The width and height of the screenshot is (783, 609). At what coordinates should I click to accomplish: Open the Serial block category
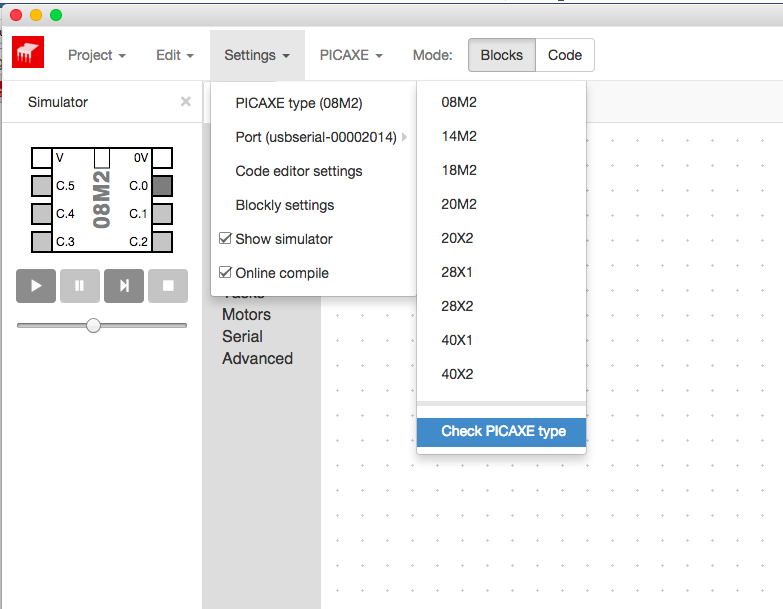(242, 336)
